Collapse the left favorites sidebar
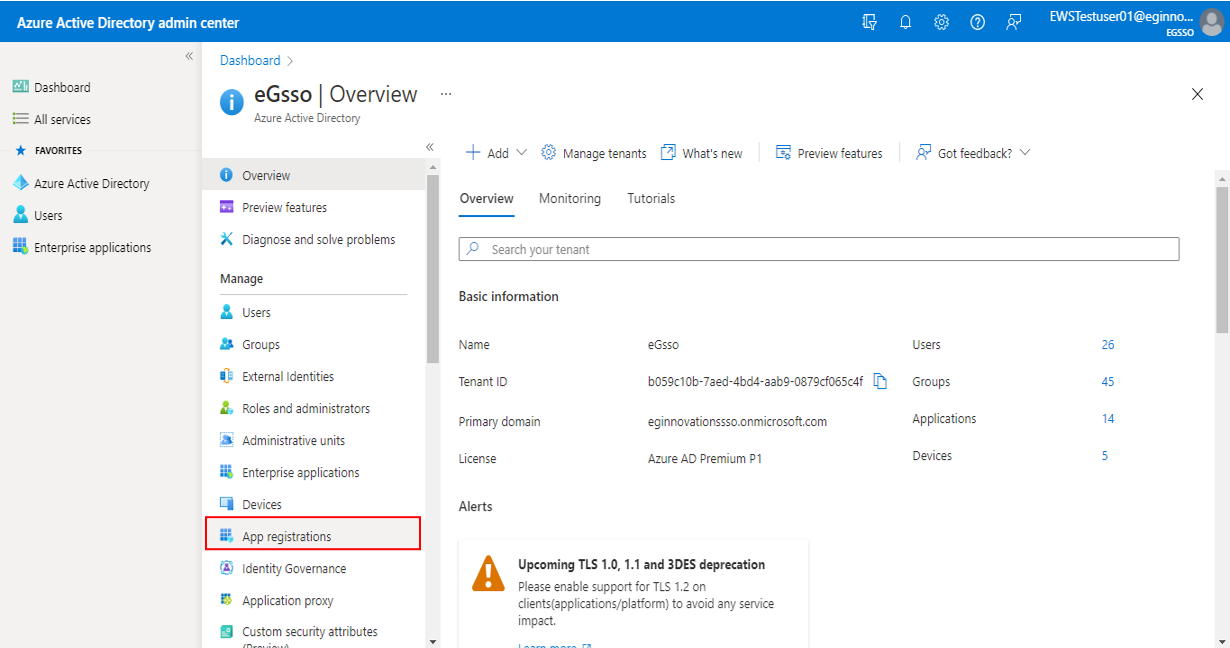The image size is (1230, 648). tap(189, 56)
